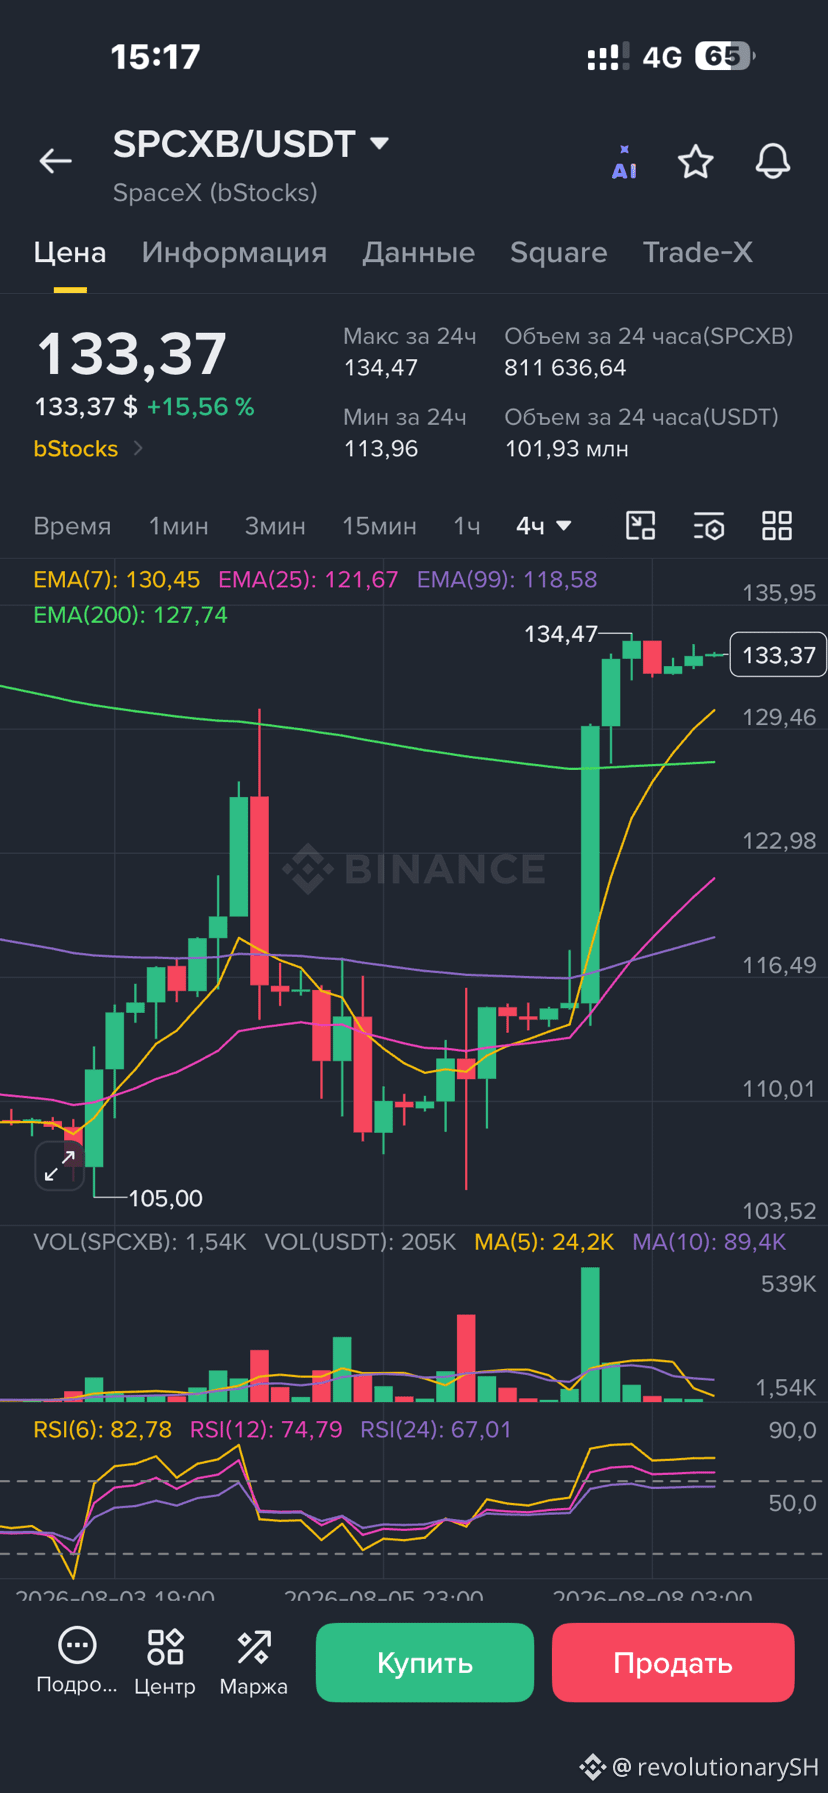Tap the Мин за 24ч value 113,96
Image resolution: width=828 pixels, height=1793 pixels.
point(380,449)
